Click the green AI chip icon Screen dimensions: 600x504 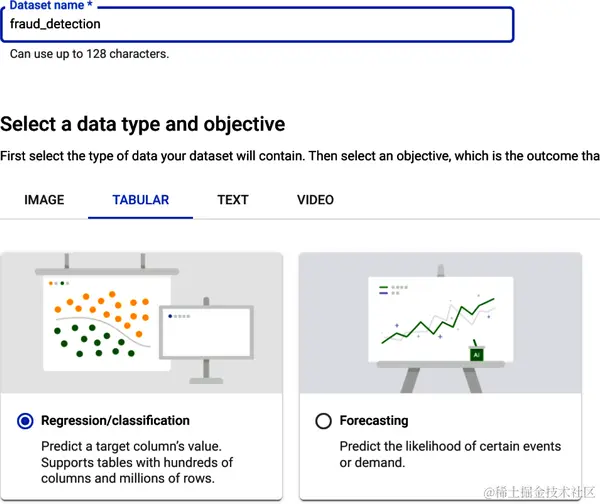477,354
